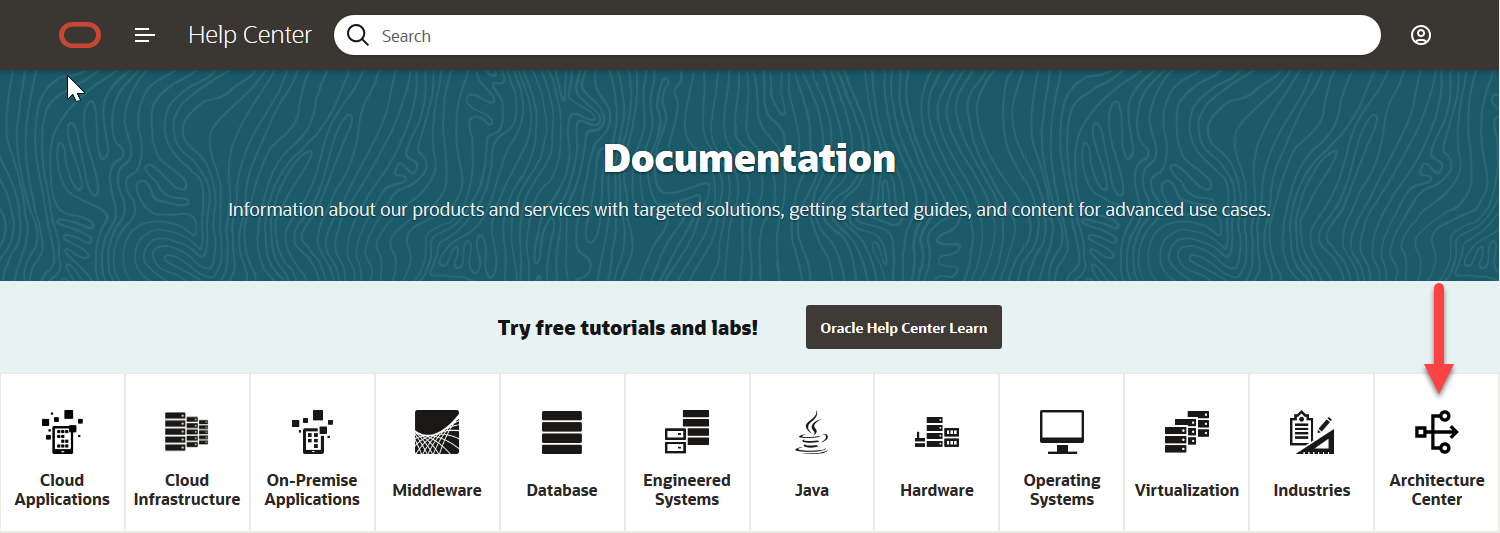Open the Engineered Systems icon
The height and width of the screenshot is (533, 1500).
pyautogui.click(x=687, y=432)
